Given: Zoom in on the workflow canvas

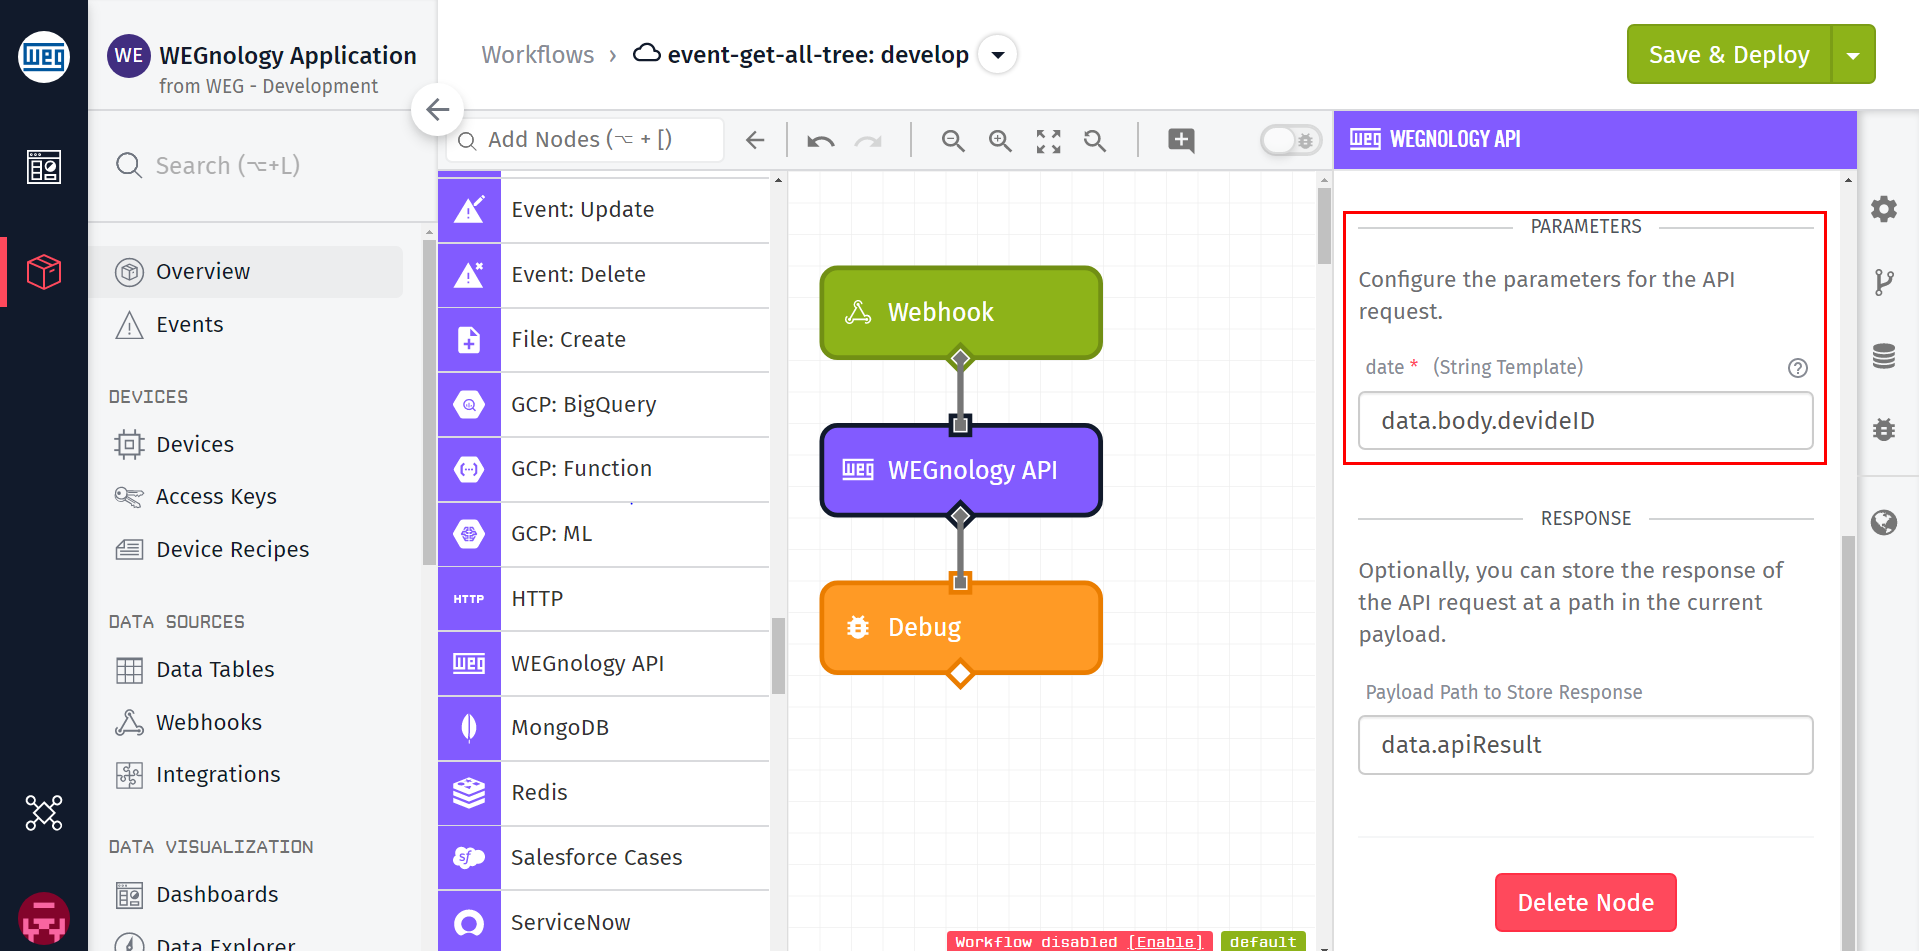Looking at the screenshot, I should click(1000, 141).
